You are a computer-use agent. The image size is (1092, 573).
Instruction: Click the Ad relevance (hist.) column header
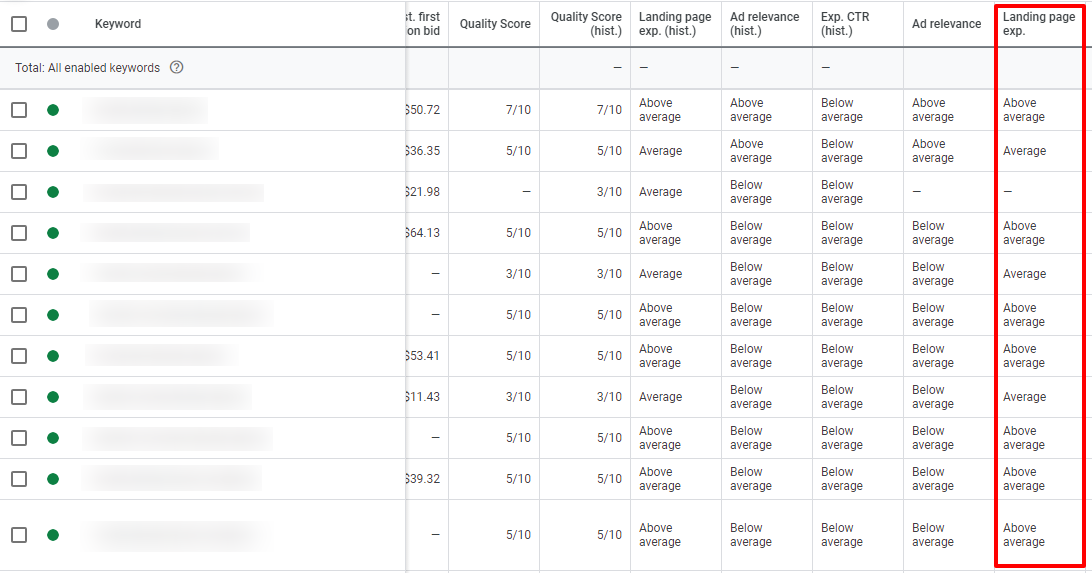point(764,24)
